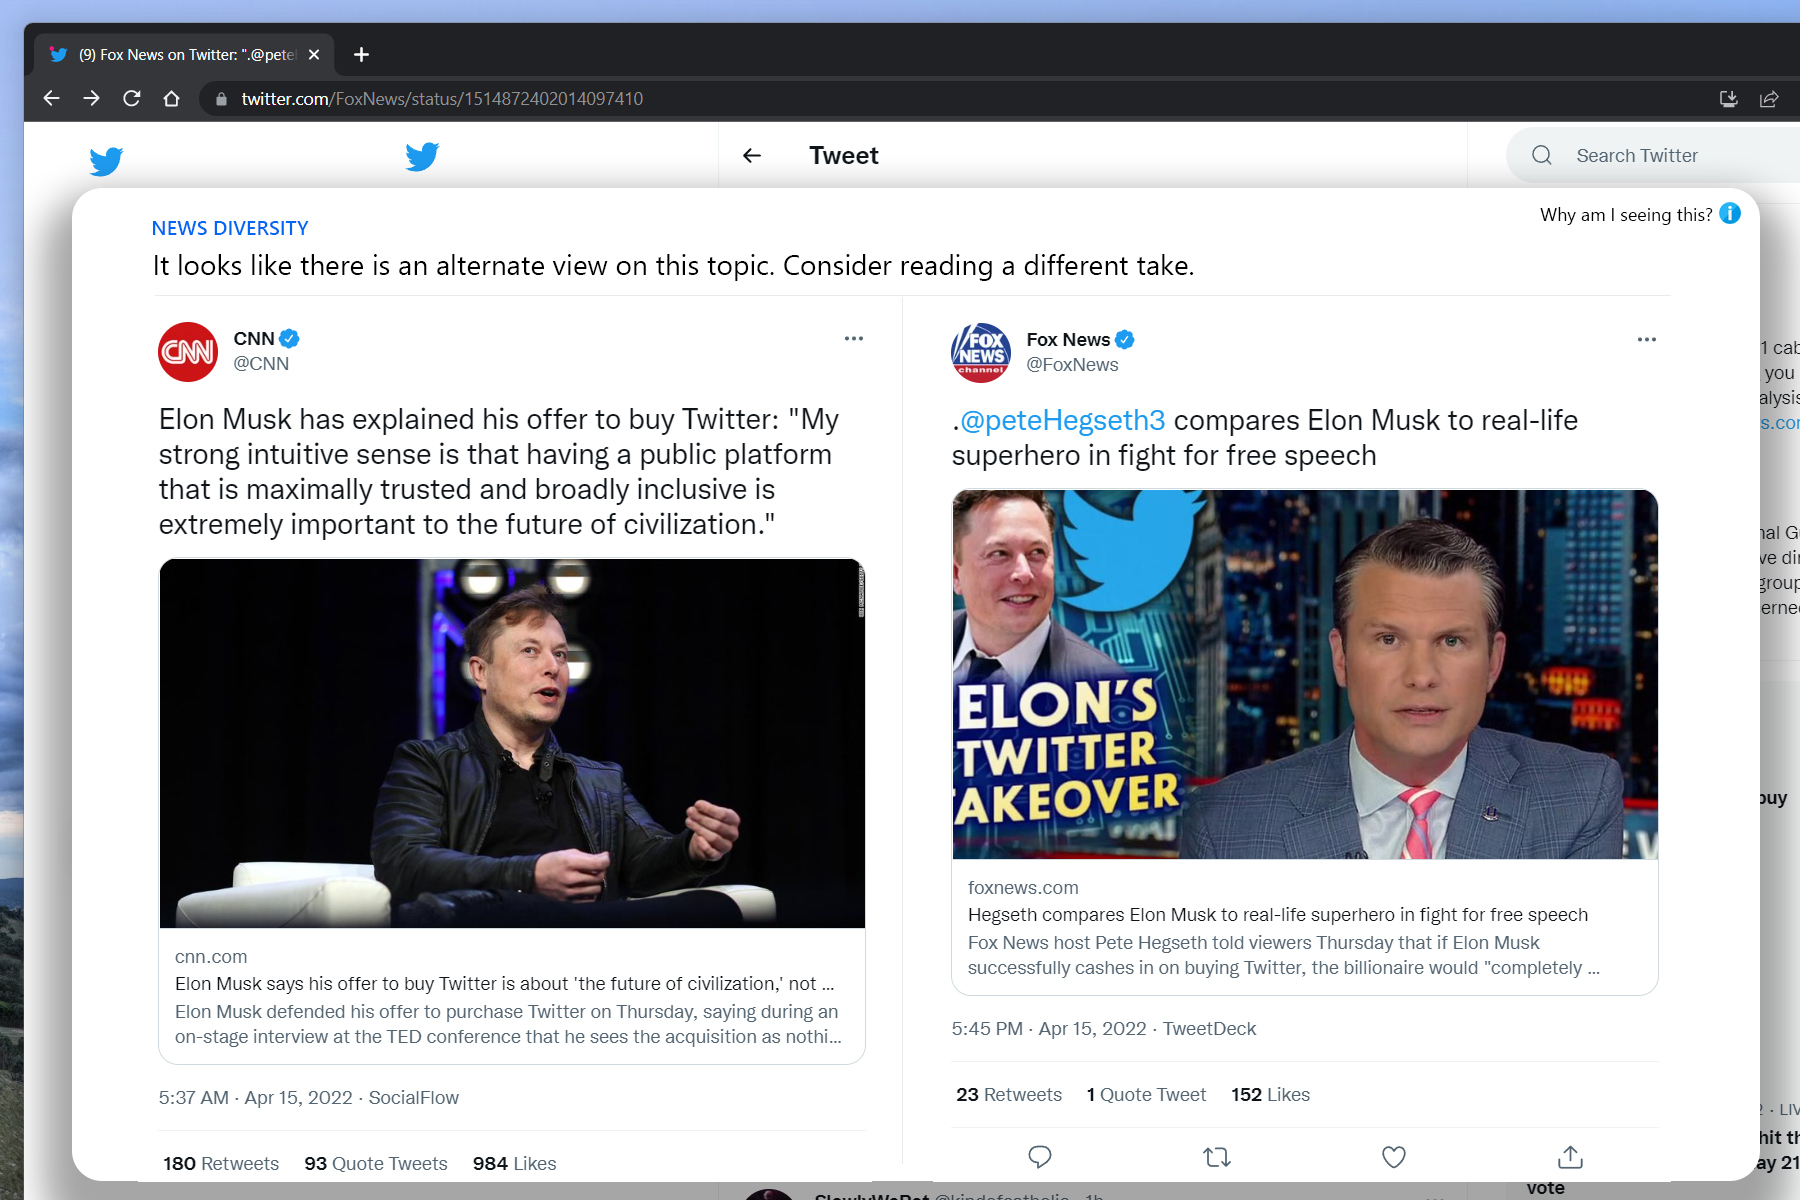Click the Twitter bird logo

coord(106,160)
